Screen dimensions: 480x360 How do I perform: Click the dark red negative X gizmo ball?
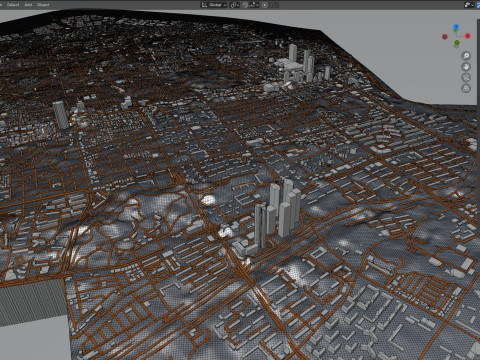[x=445, y=37]
